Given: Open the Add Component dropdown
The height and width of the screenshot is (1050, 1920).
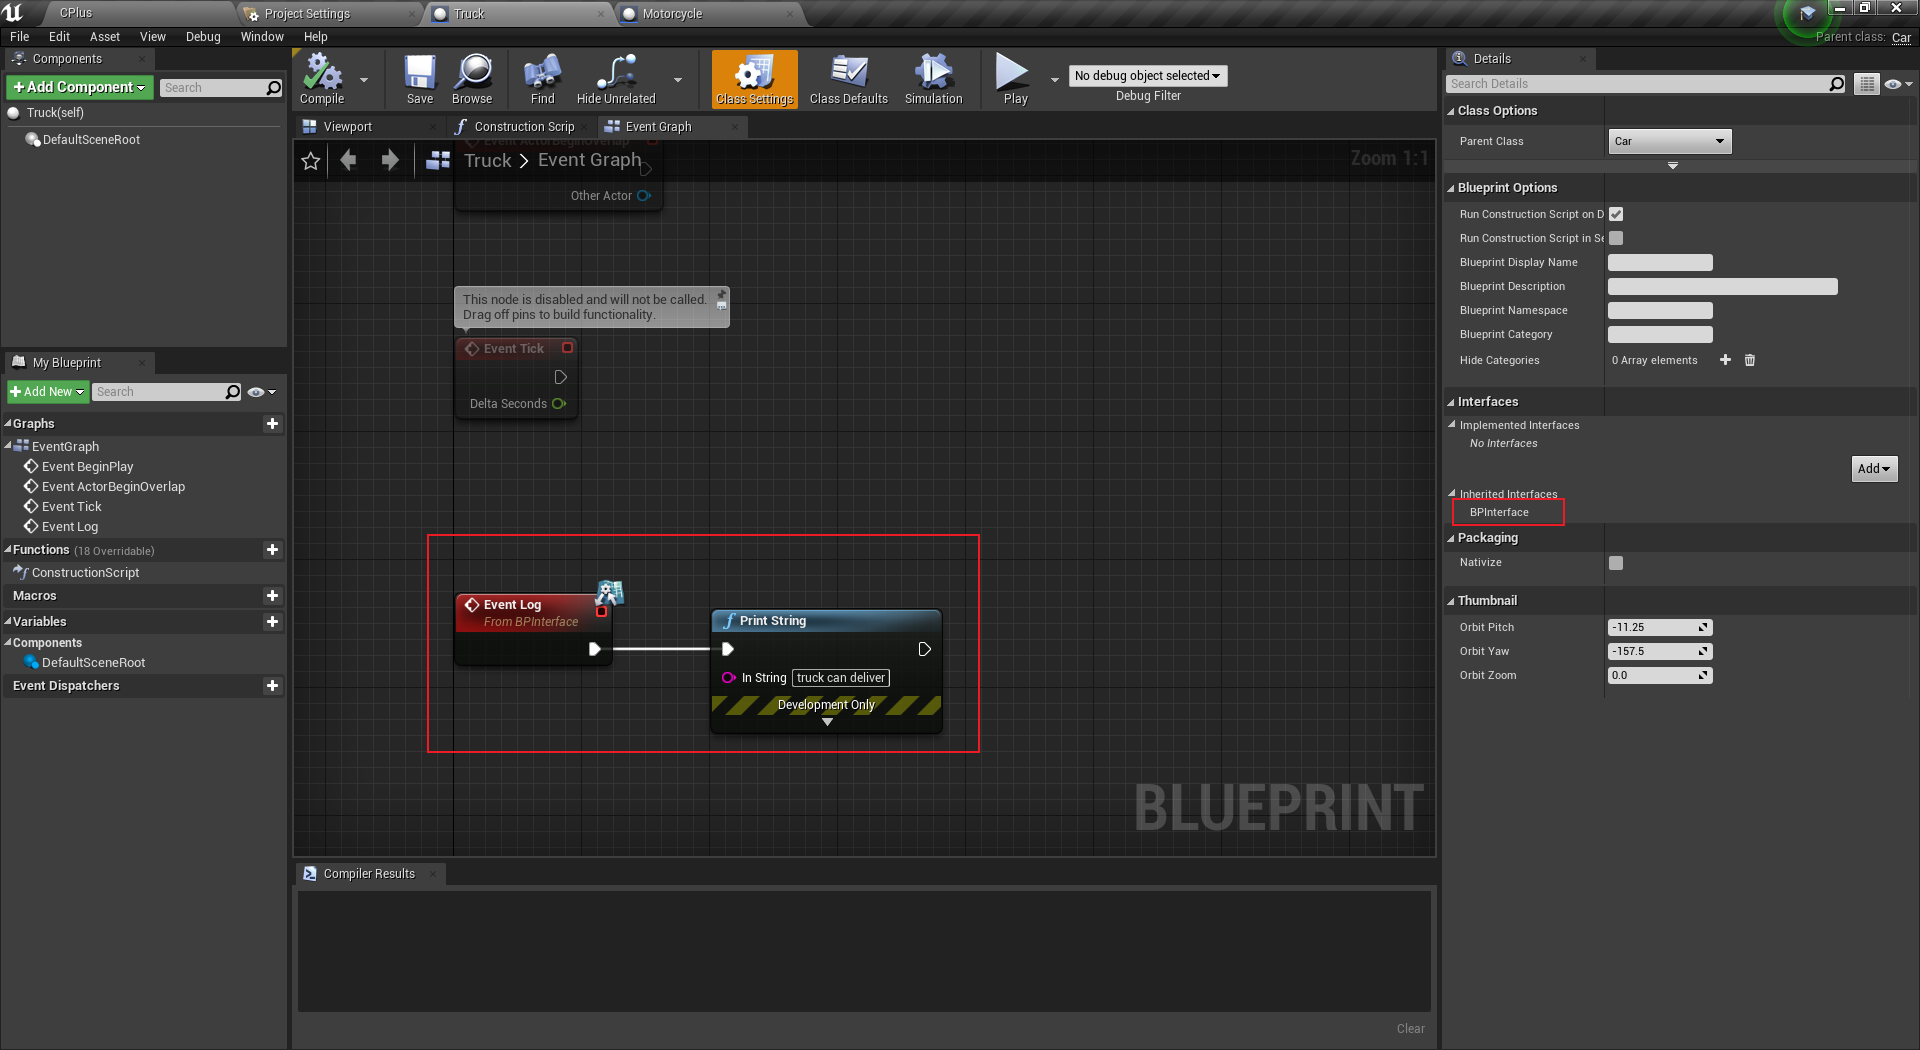Looking at the screenshot, I should (x=80, y=87).
